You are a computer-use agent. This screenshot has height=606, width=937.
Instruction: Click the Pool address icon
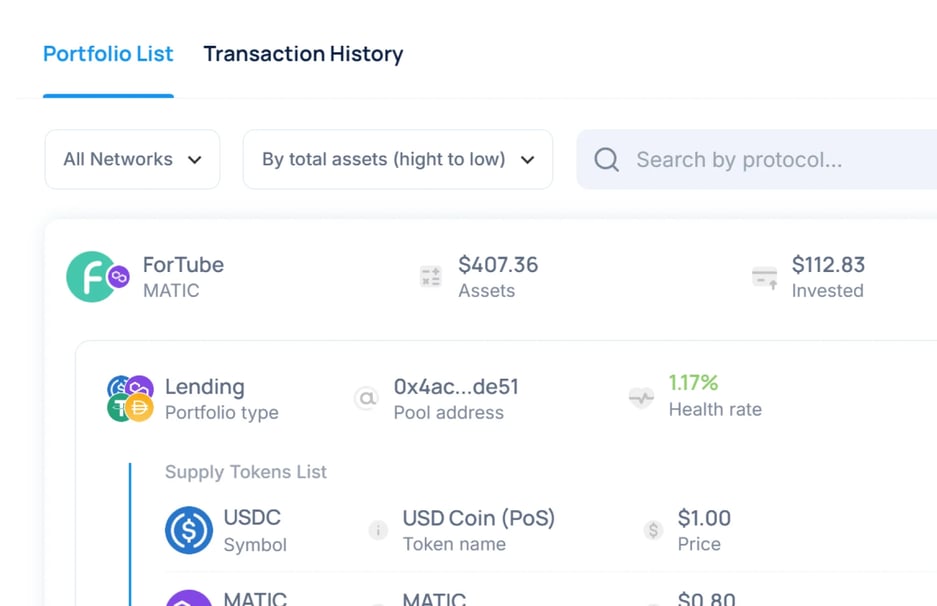(367, 398)
